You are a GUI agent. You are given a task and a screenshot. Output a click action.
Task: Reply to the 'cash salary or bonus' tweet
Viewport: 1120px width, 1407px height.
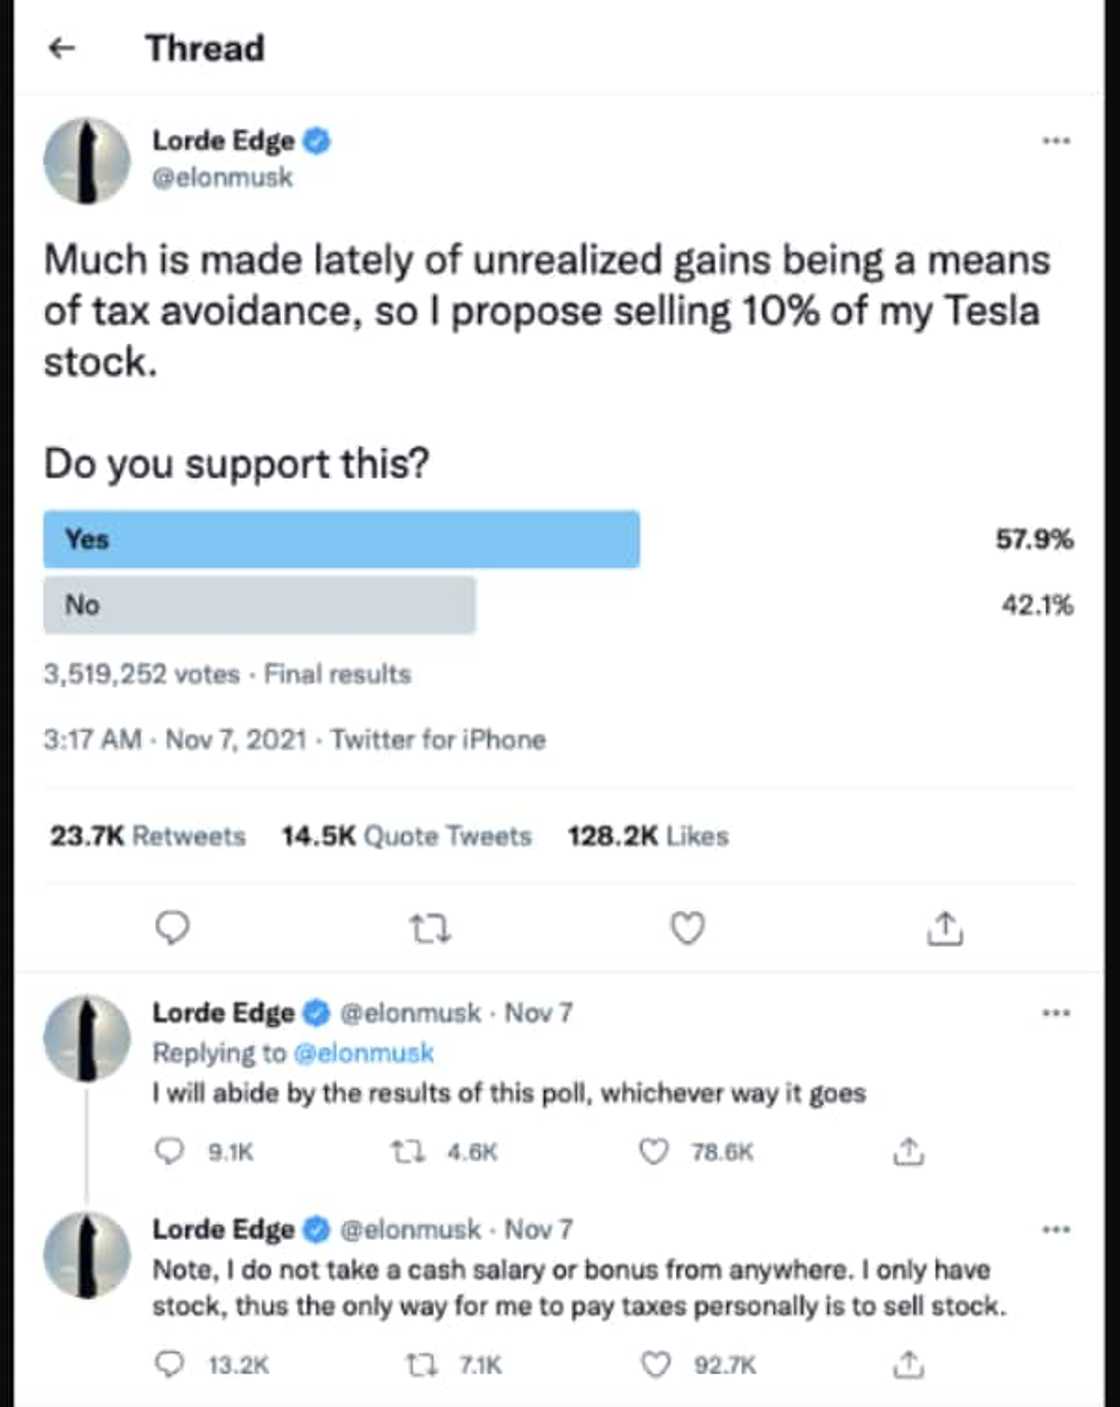[170, 1364]
